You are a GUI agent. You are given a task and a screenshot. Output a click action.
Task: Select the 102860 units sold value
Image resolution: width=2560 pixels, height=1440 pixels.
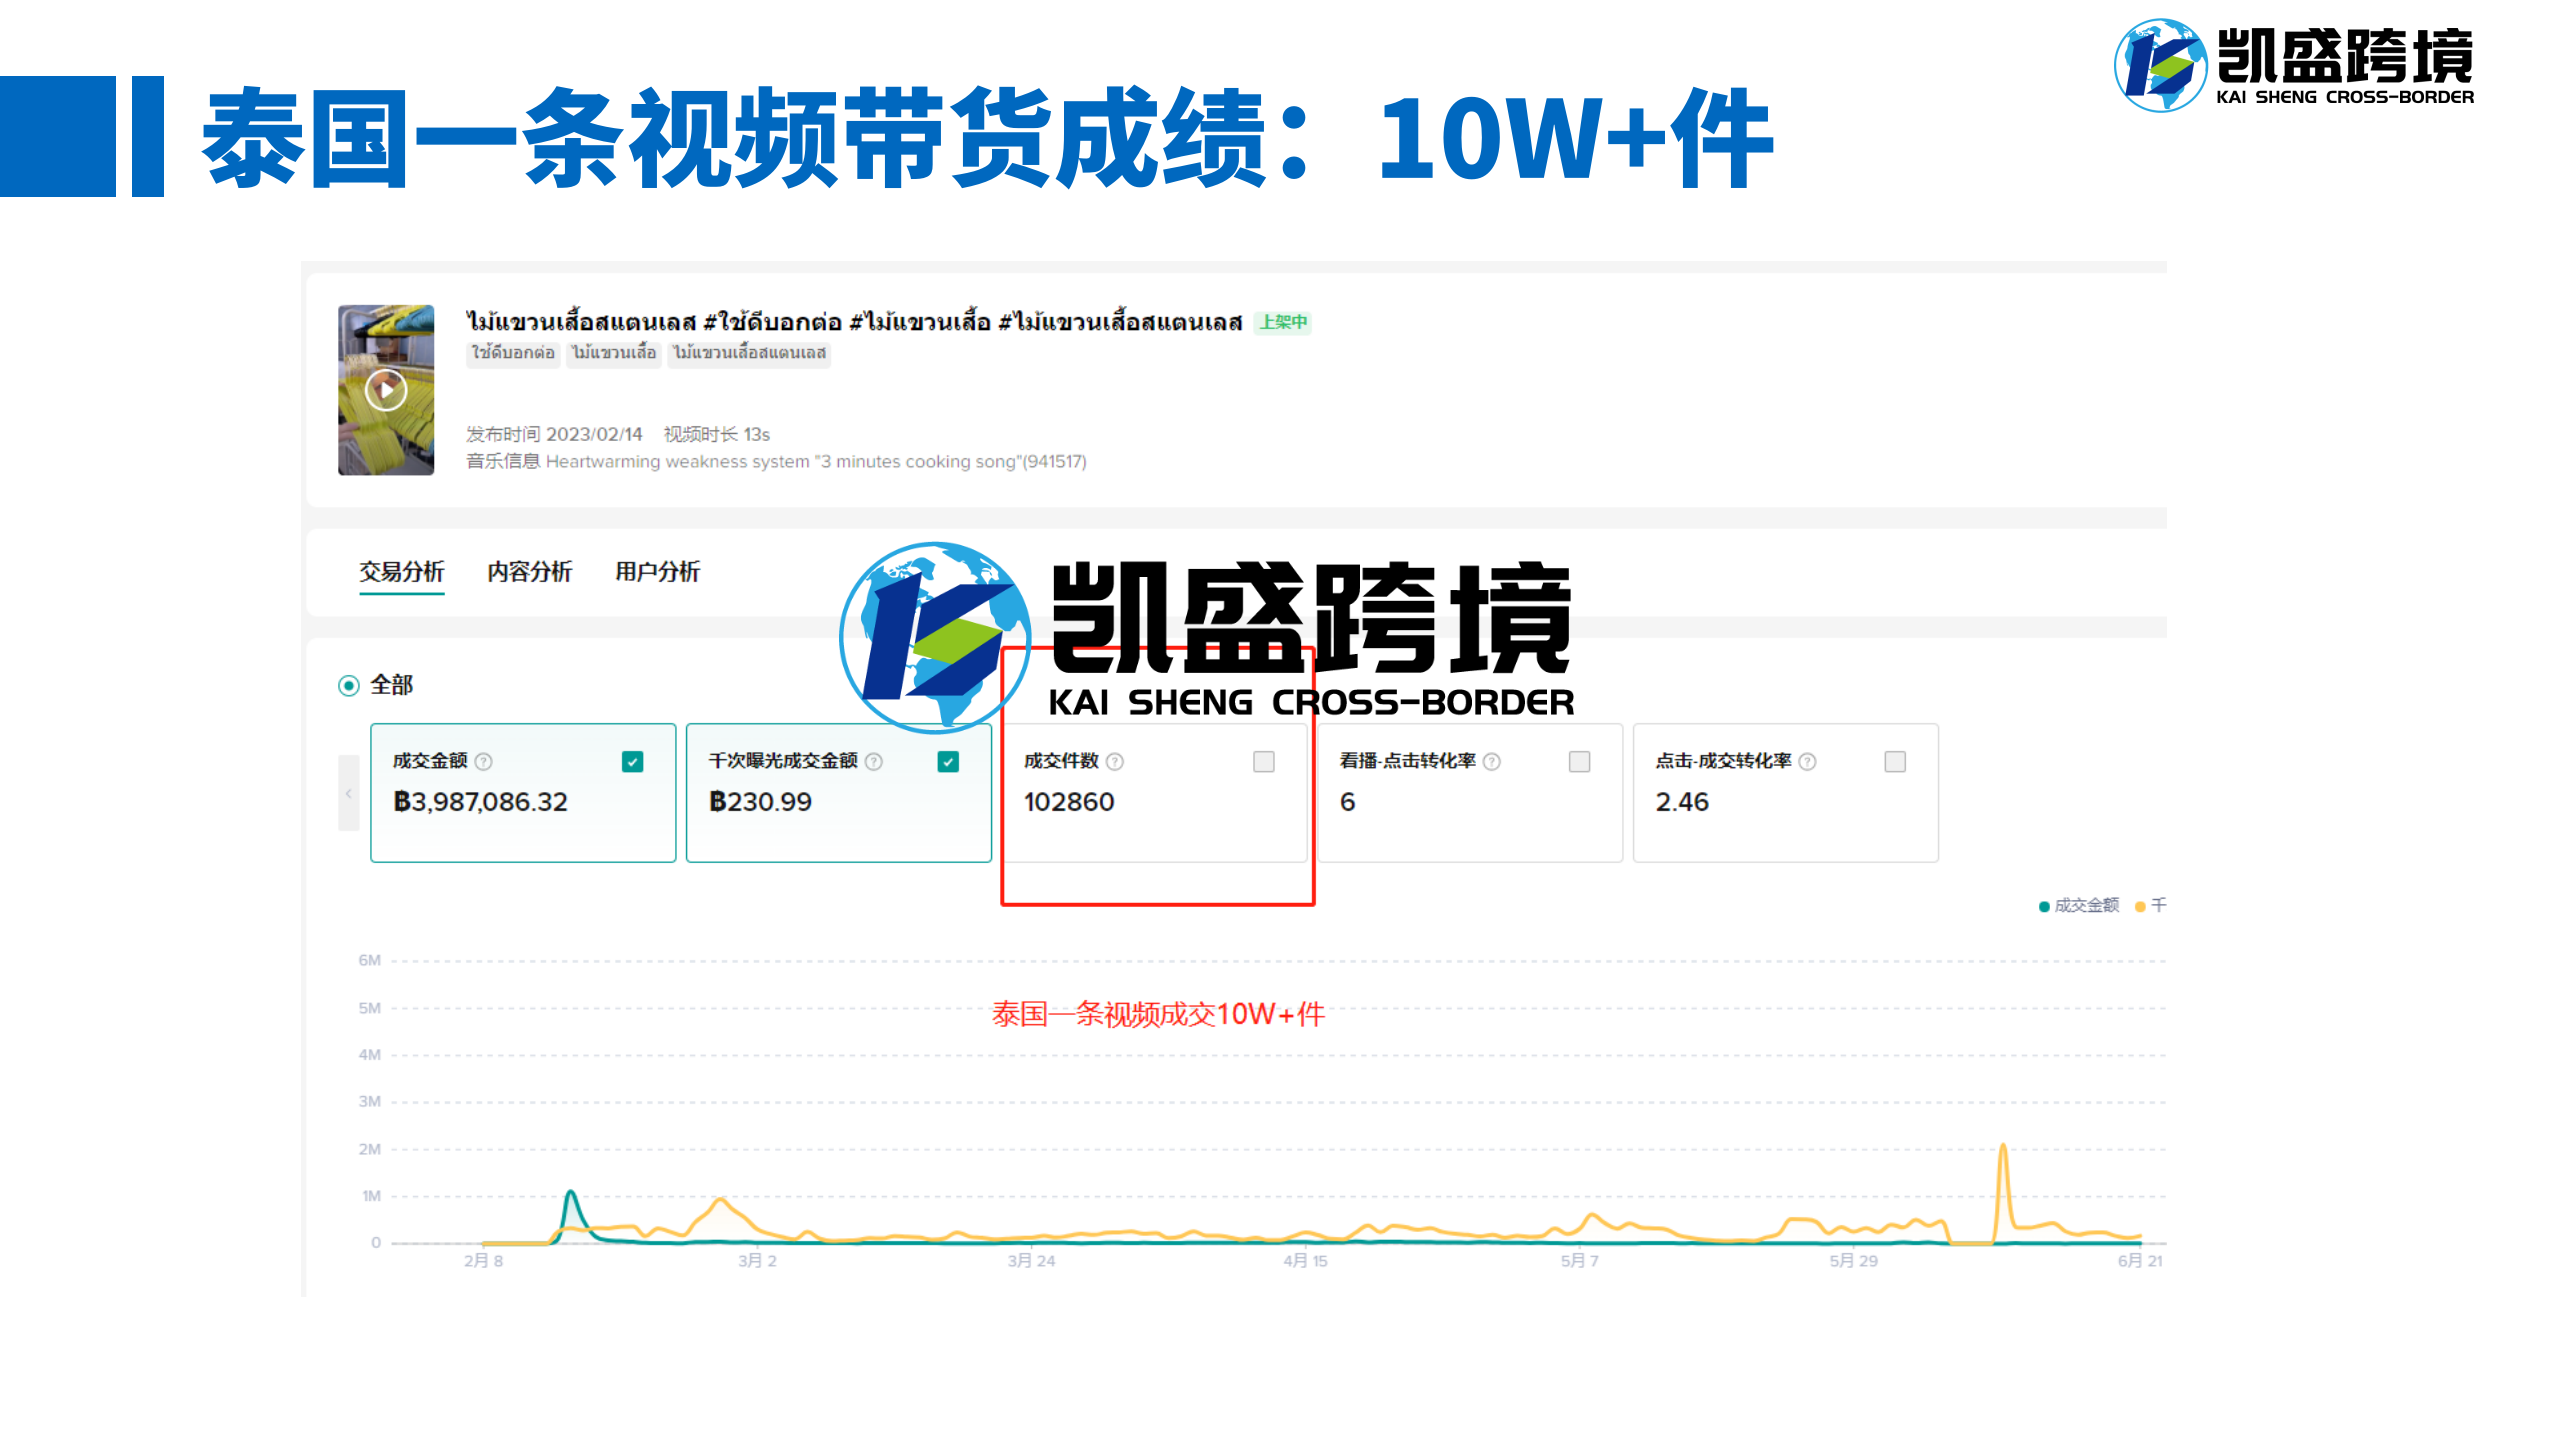(x=1069, y=802)
